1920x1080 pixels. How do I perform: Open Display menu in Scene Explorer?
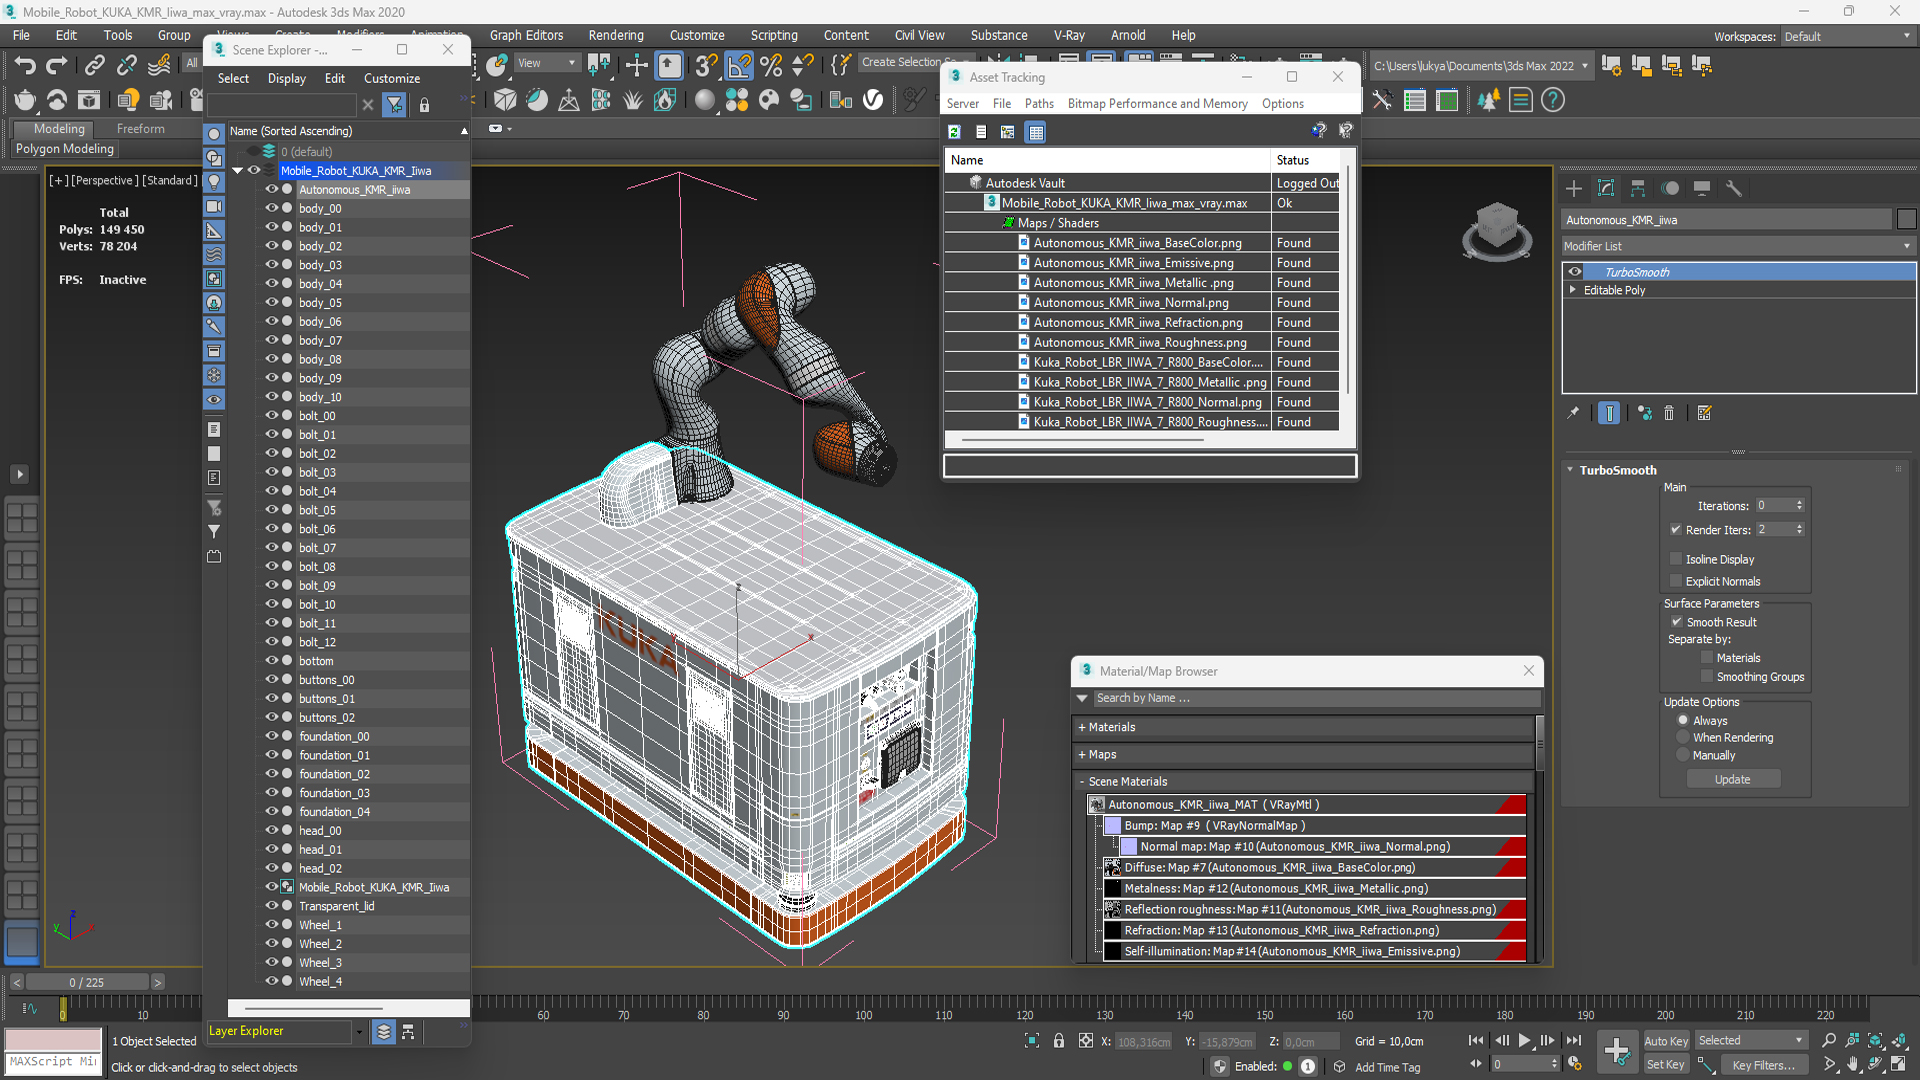287,78
